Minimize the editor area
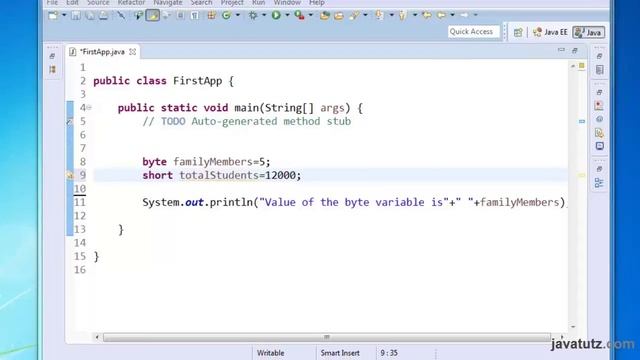Viewport: 640px width, 360px height. tap(561, 50)
